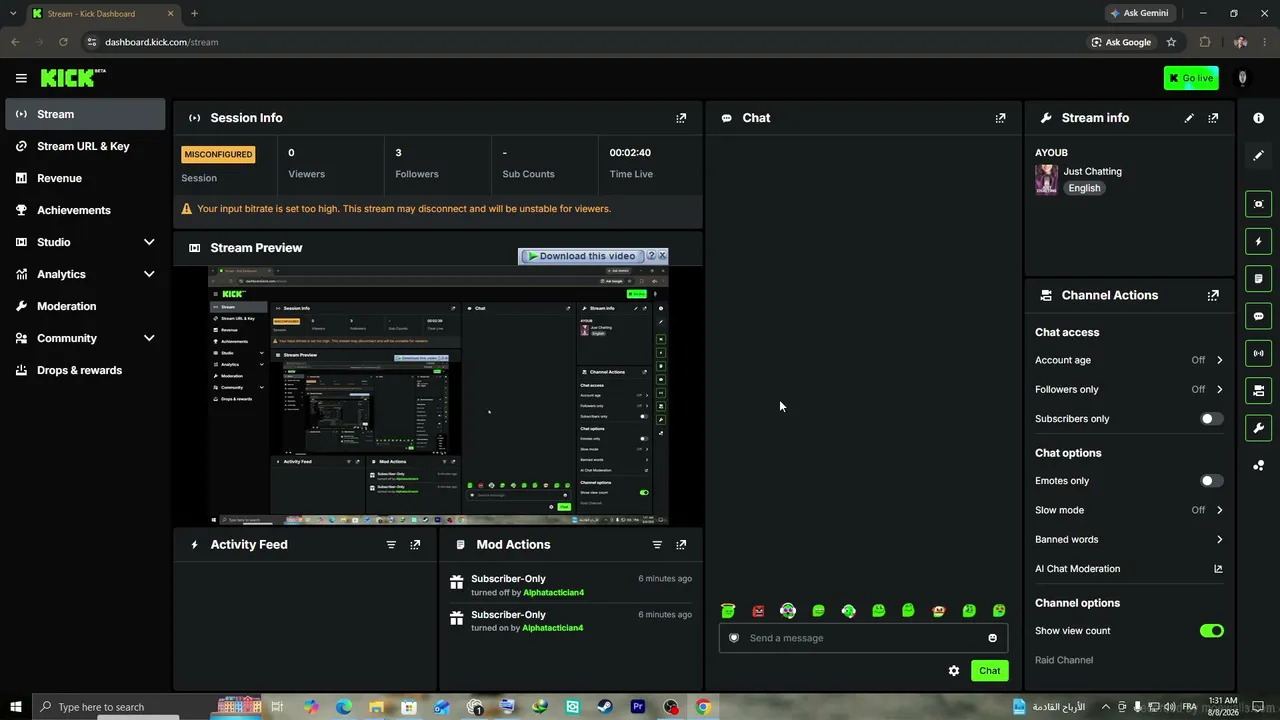This screenshot has width=1280, height=720.
Task: Toggle the channel actions widget icon in rail
Action: (1258, 390)
